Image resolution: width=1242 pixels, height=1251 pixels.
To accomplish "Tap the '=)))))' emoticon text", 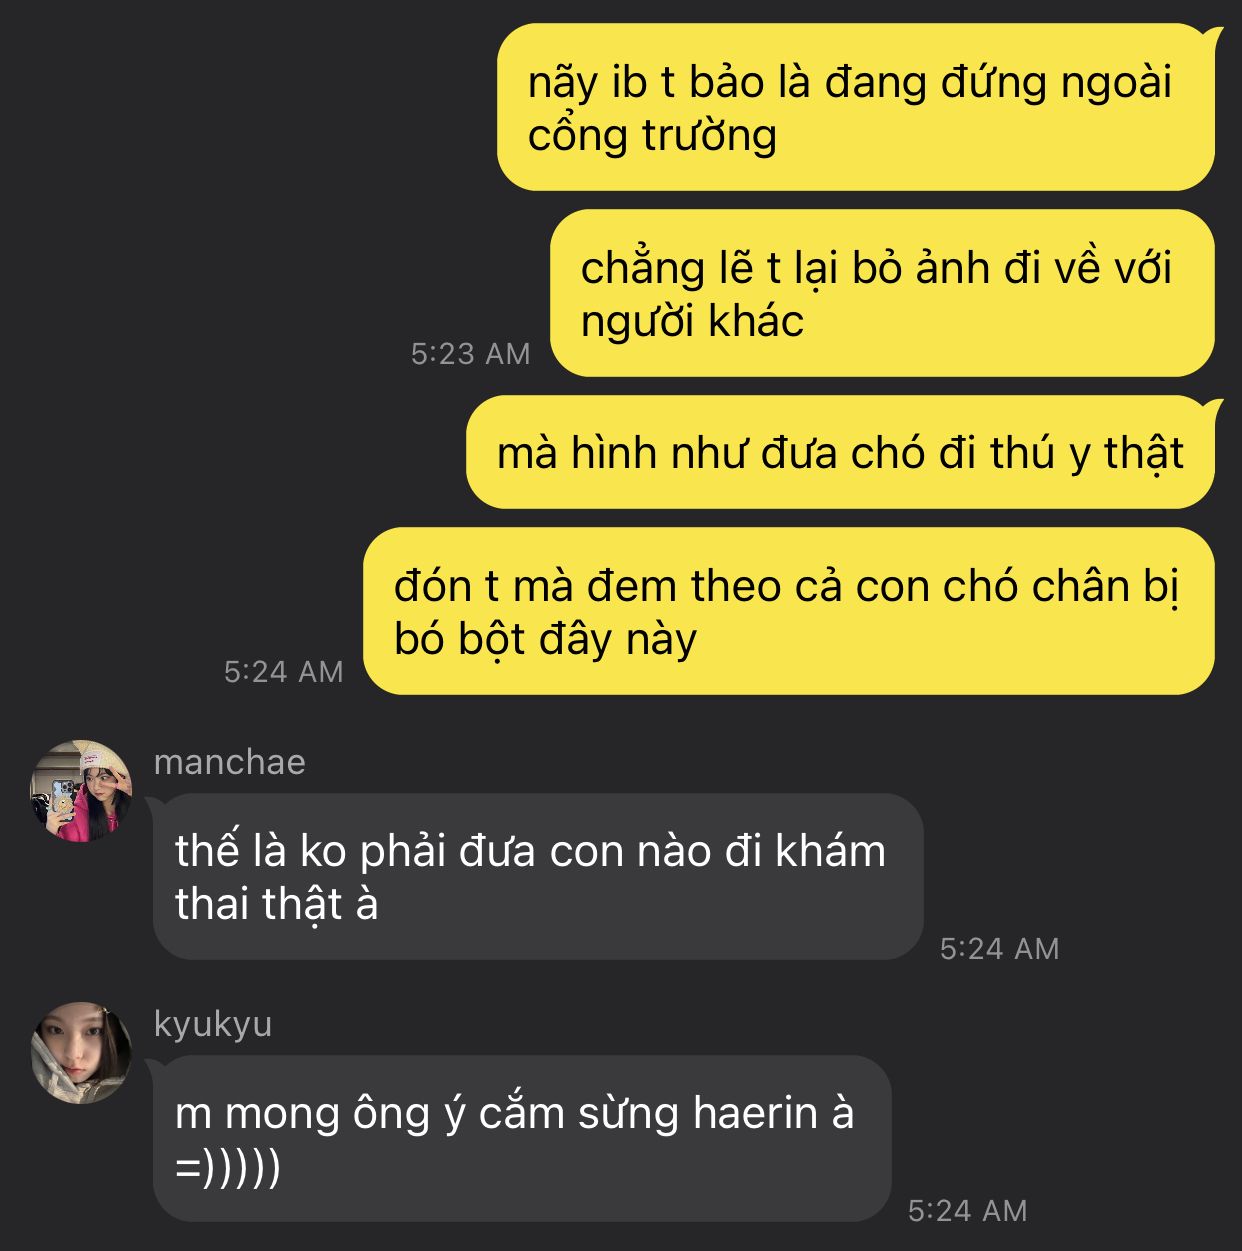I will pos(228,1167).
